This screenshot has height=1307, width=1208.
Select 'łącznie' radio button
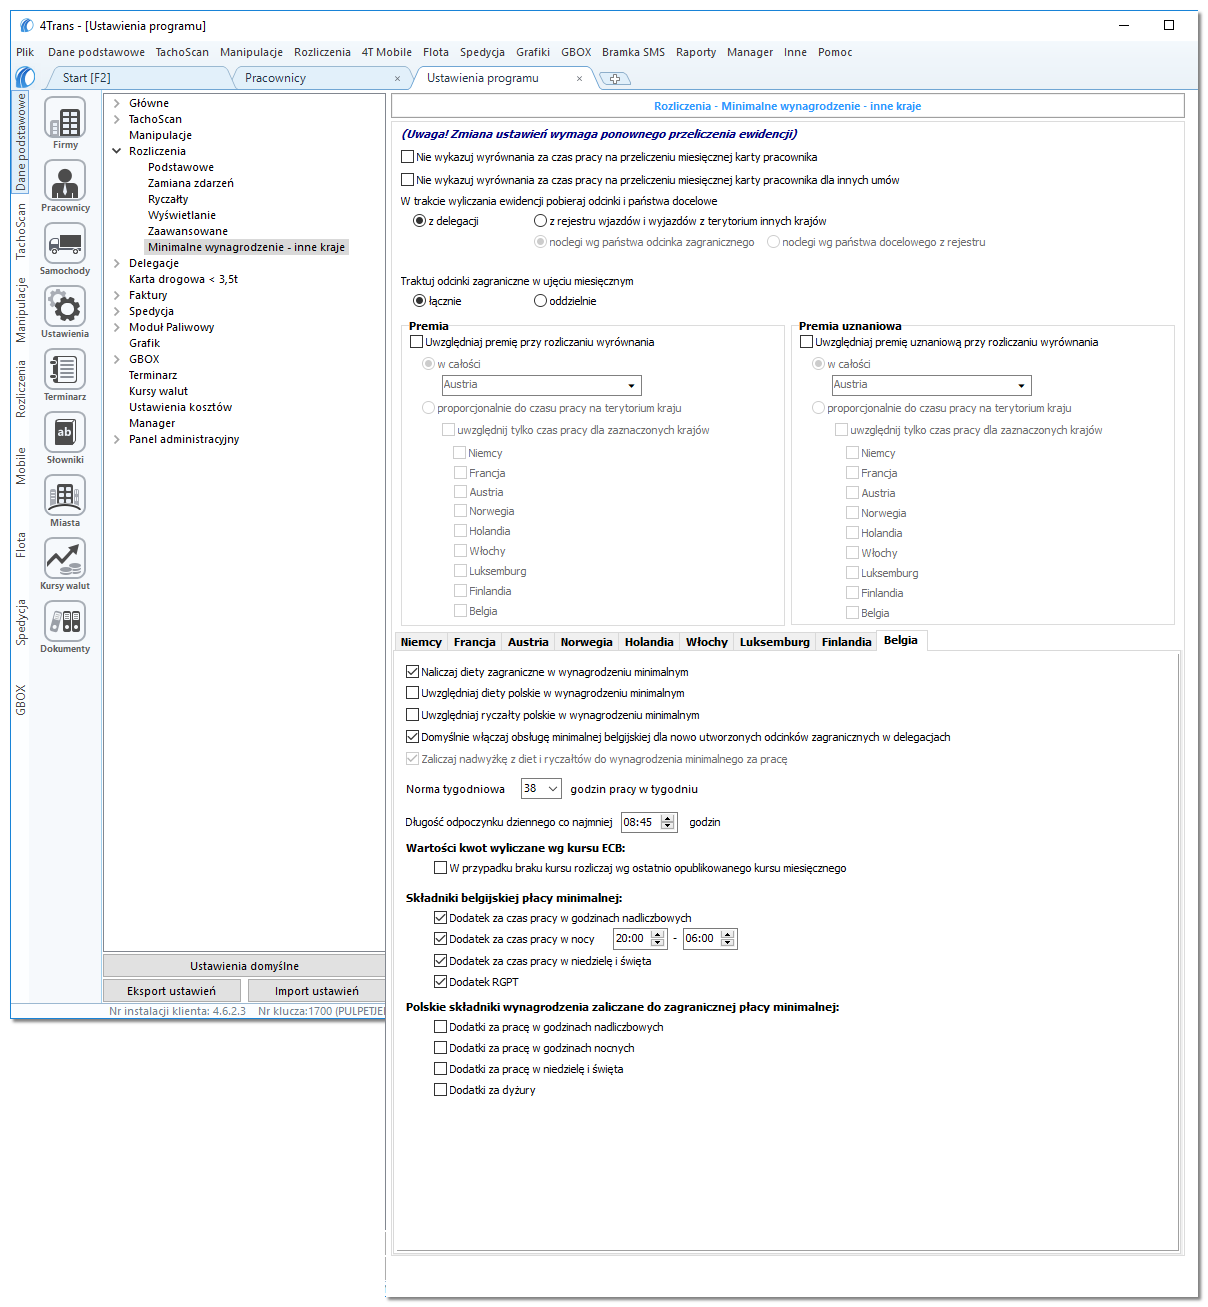pos(420,301)
